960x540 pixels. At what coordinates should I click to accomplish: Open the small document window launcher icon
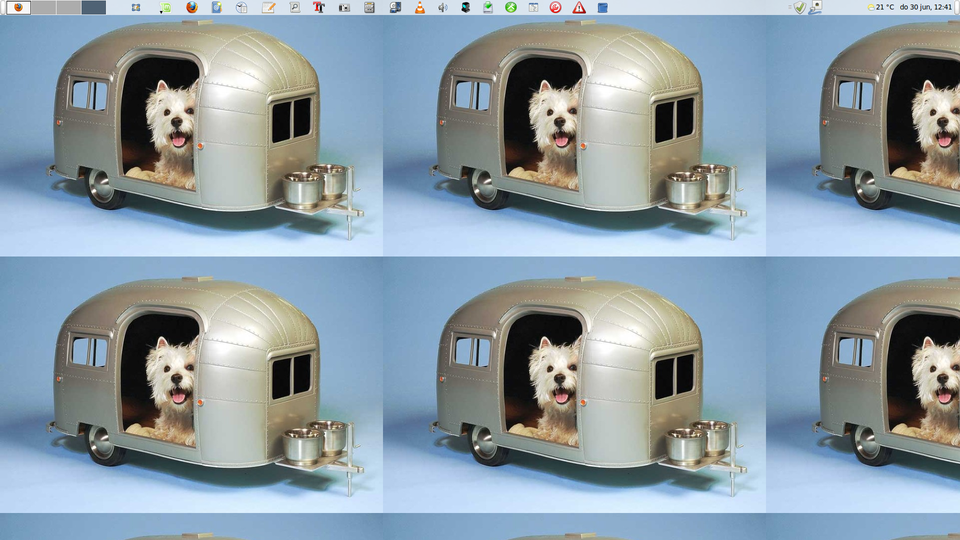point(533,7)
